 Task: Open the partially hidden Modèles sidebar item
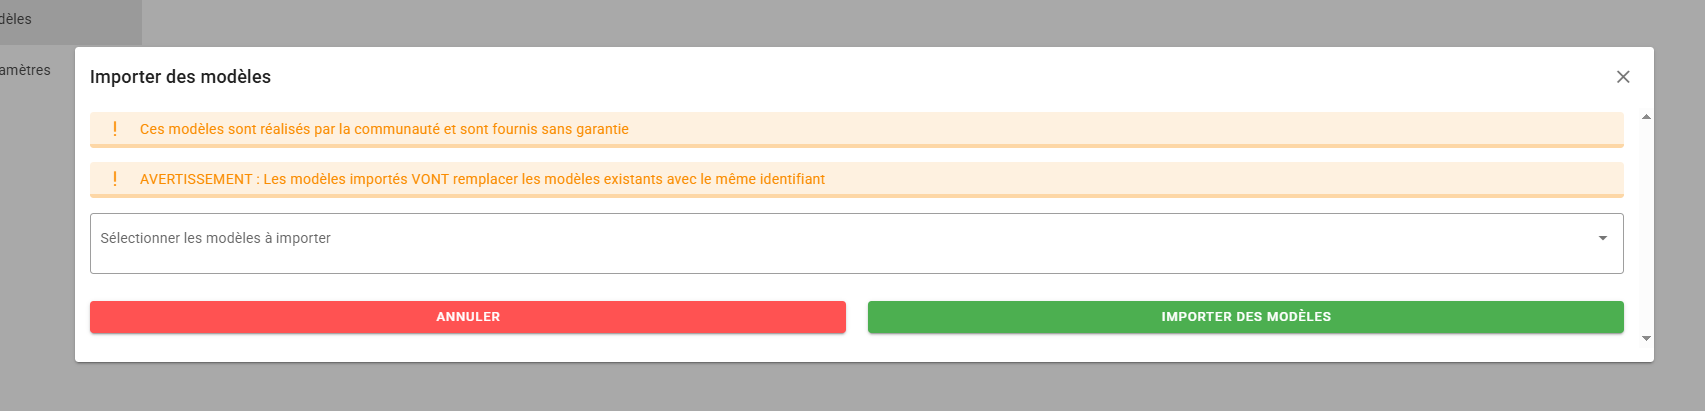[x=16, y=19]
